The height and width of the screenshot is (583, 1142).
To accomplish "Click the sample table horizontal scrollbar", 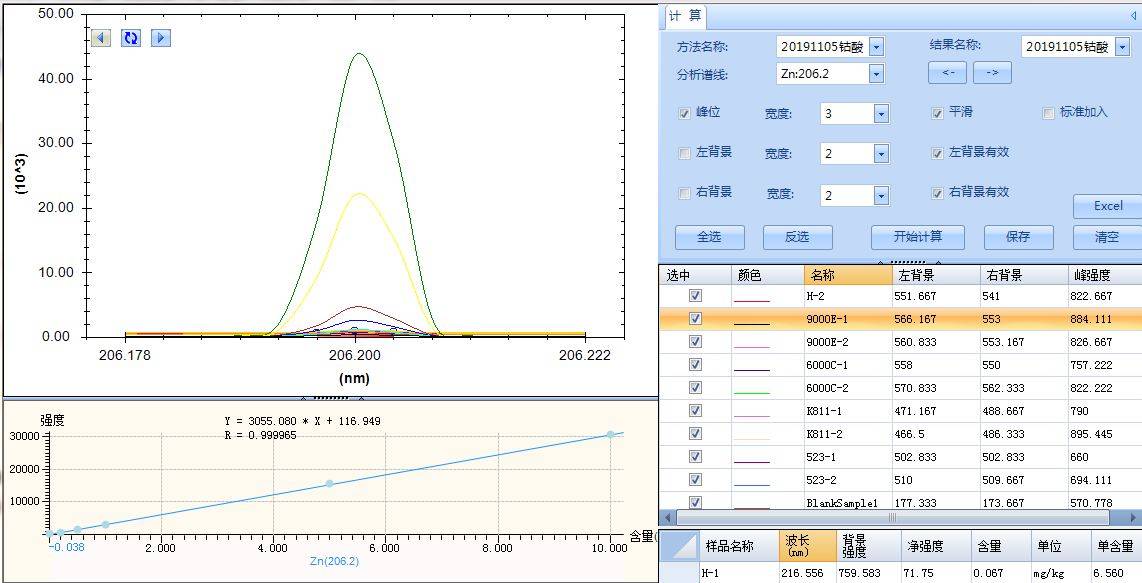I will [891, 518].
